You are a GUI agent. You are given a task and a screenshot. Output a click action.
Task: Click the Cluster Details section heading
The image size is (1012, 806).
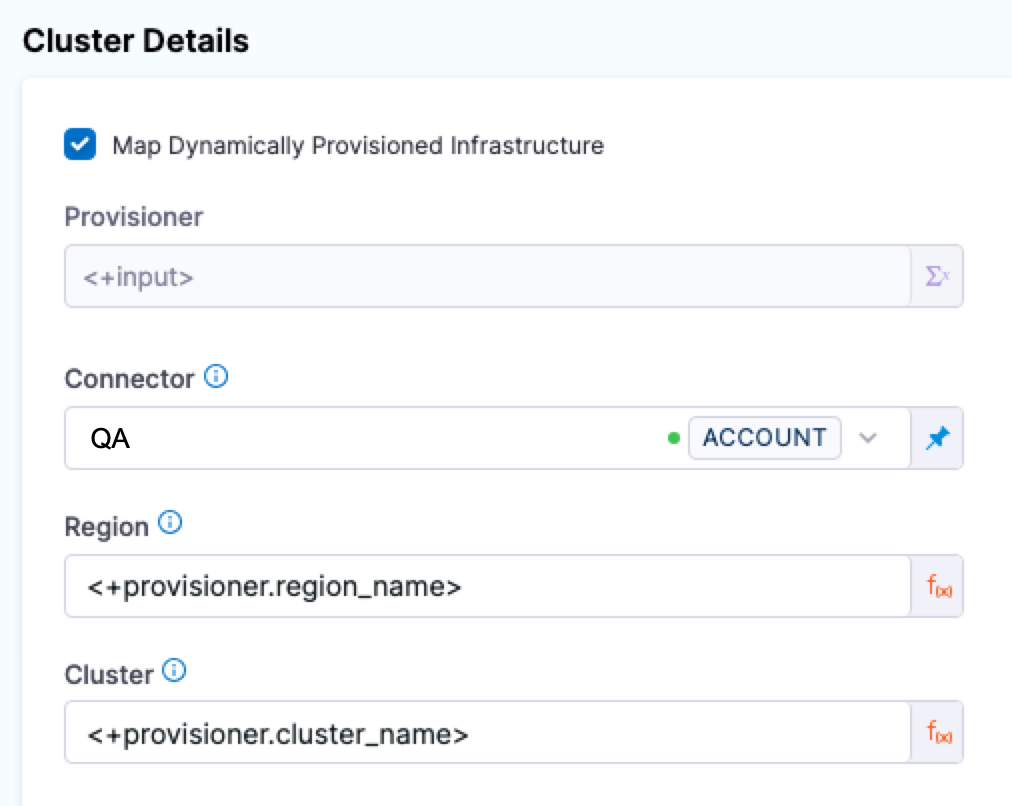point(135,41)
